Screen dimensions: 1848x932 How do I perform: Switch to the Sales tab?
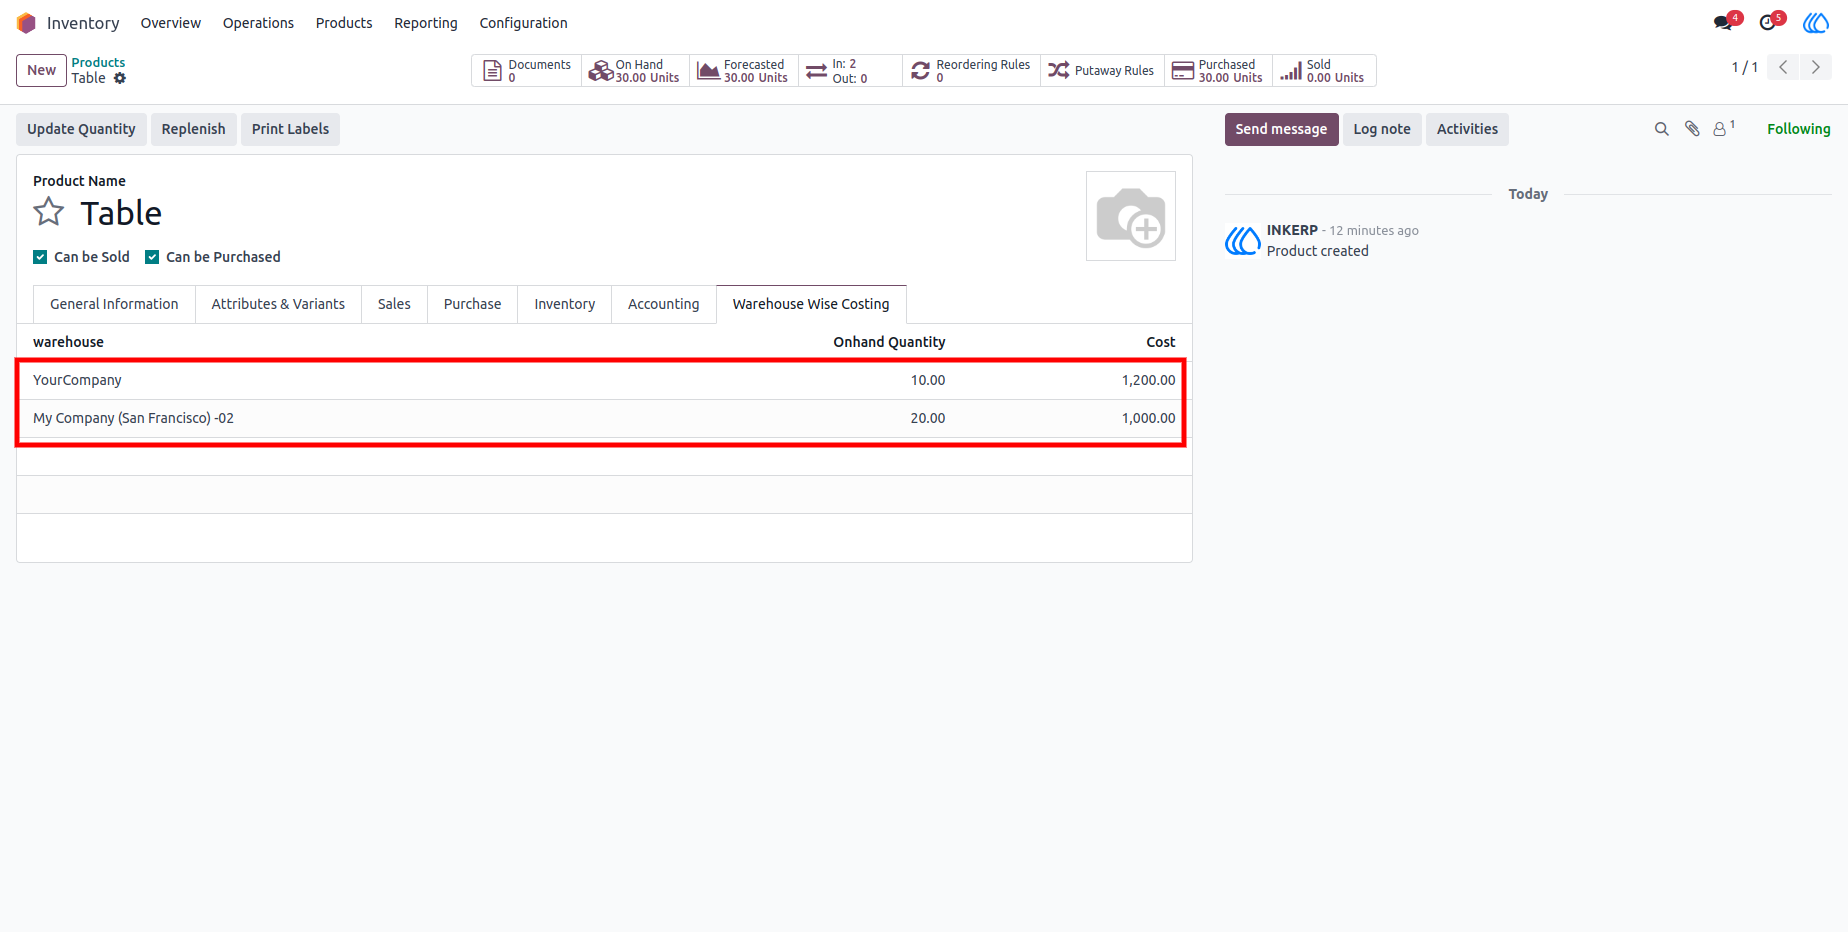[x=394, y=304]
